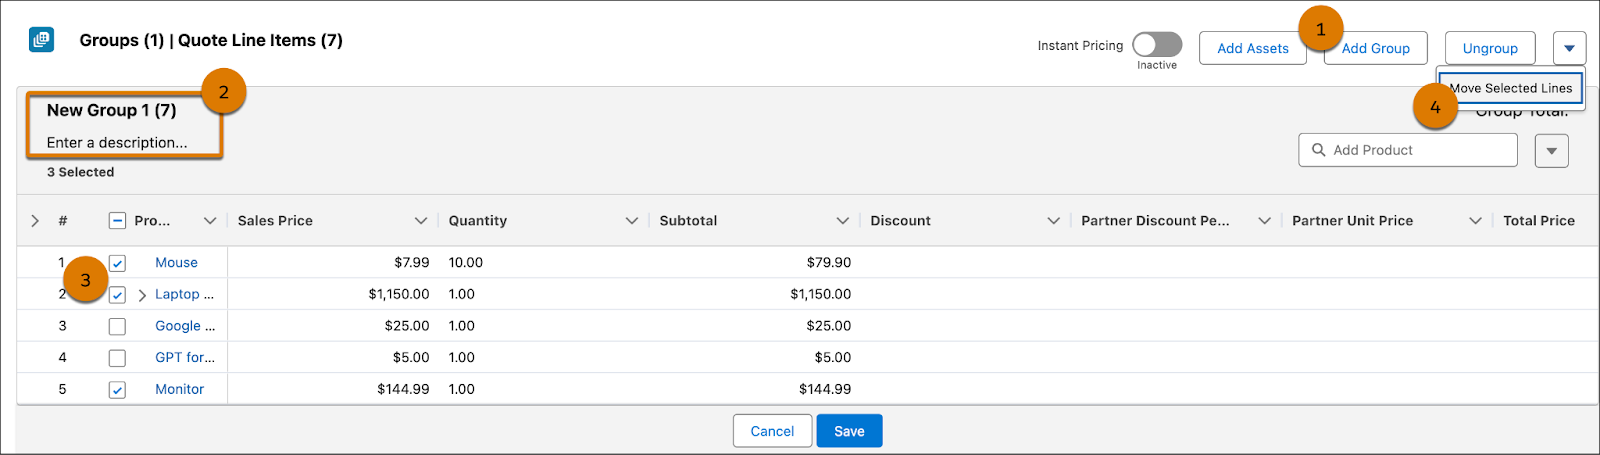This screenshot has height=455, width=1600.
Task: Open the Quantity column menu chevron
Action: click(632, 221)
